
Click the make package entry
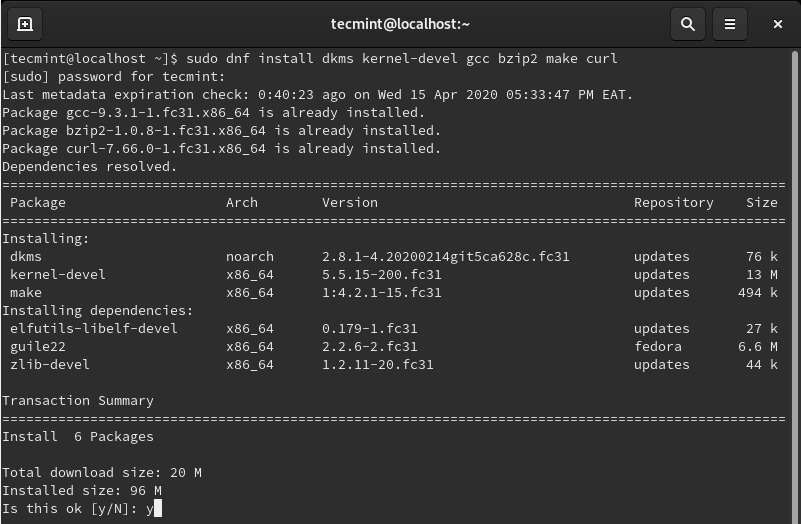[x=26, y=293]
